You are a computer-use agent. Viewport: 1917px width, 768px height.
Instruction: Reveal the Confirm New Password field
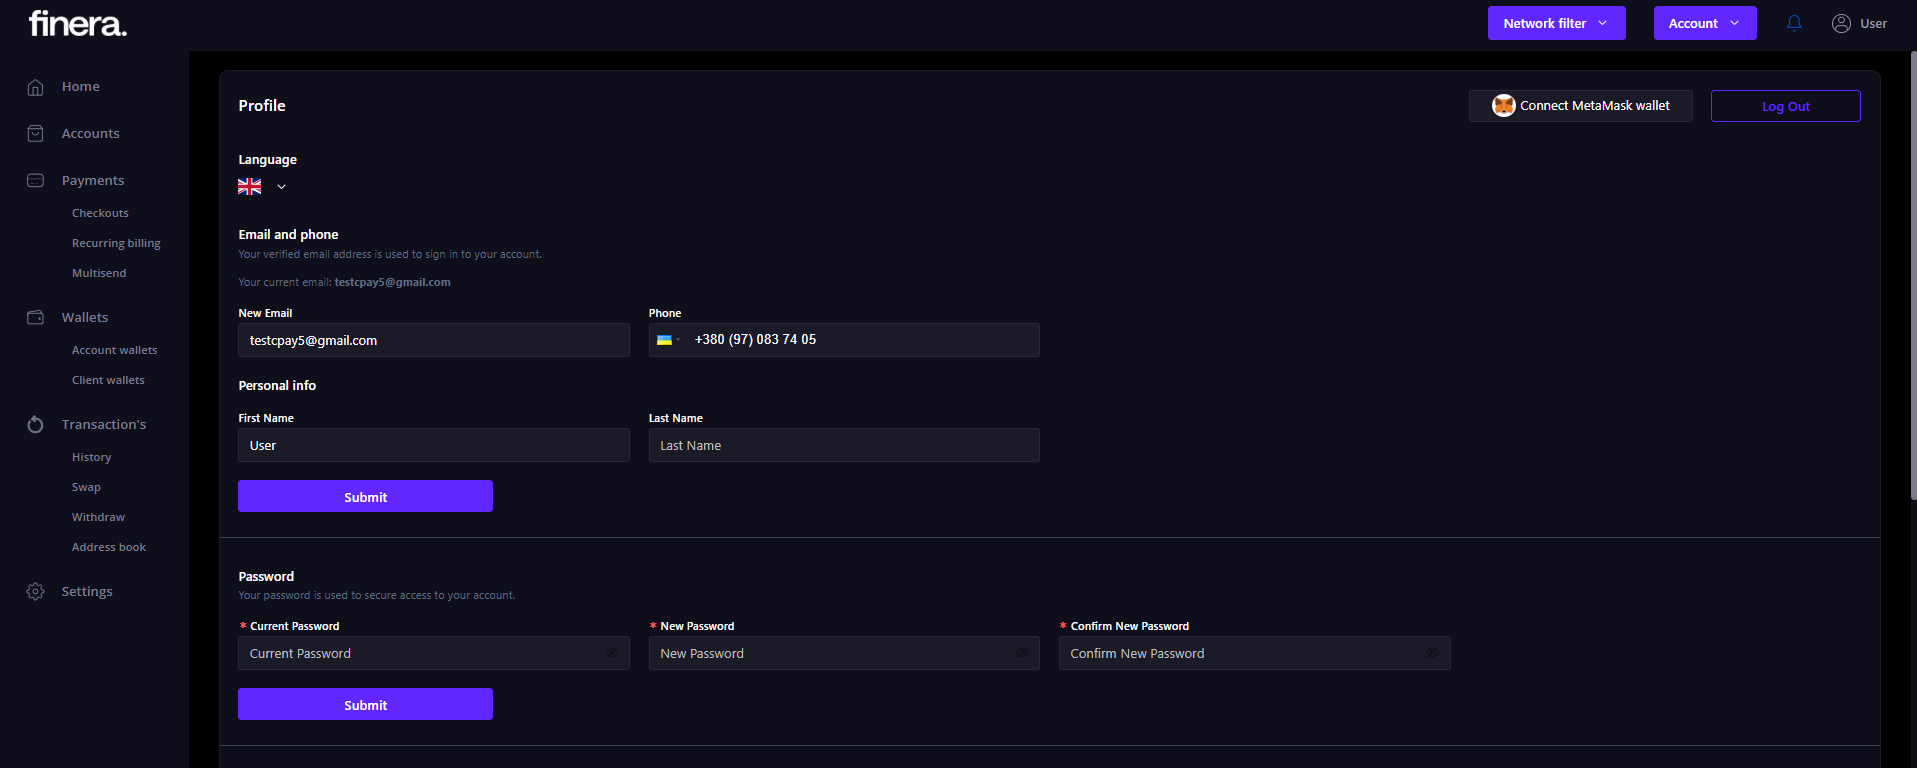pos(1432,653)
